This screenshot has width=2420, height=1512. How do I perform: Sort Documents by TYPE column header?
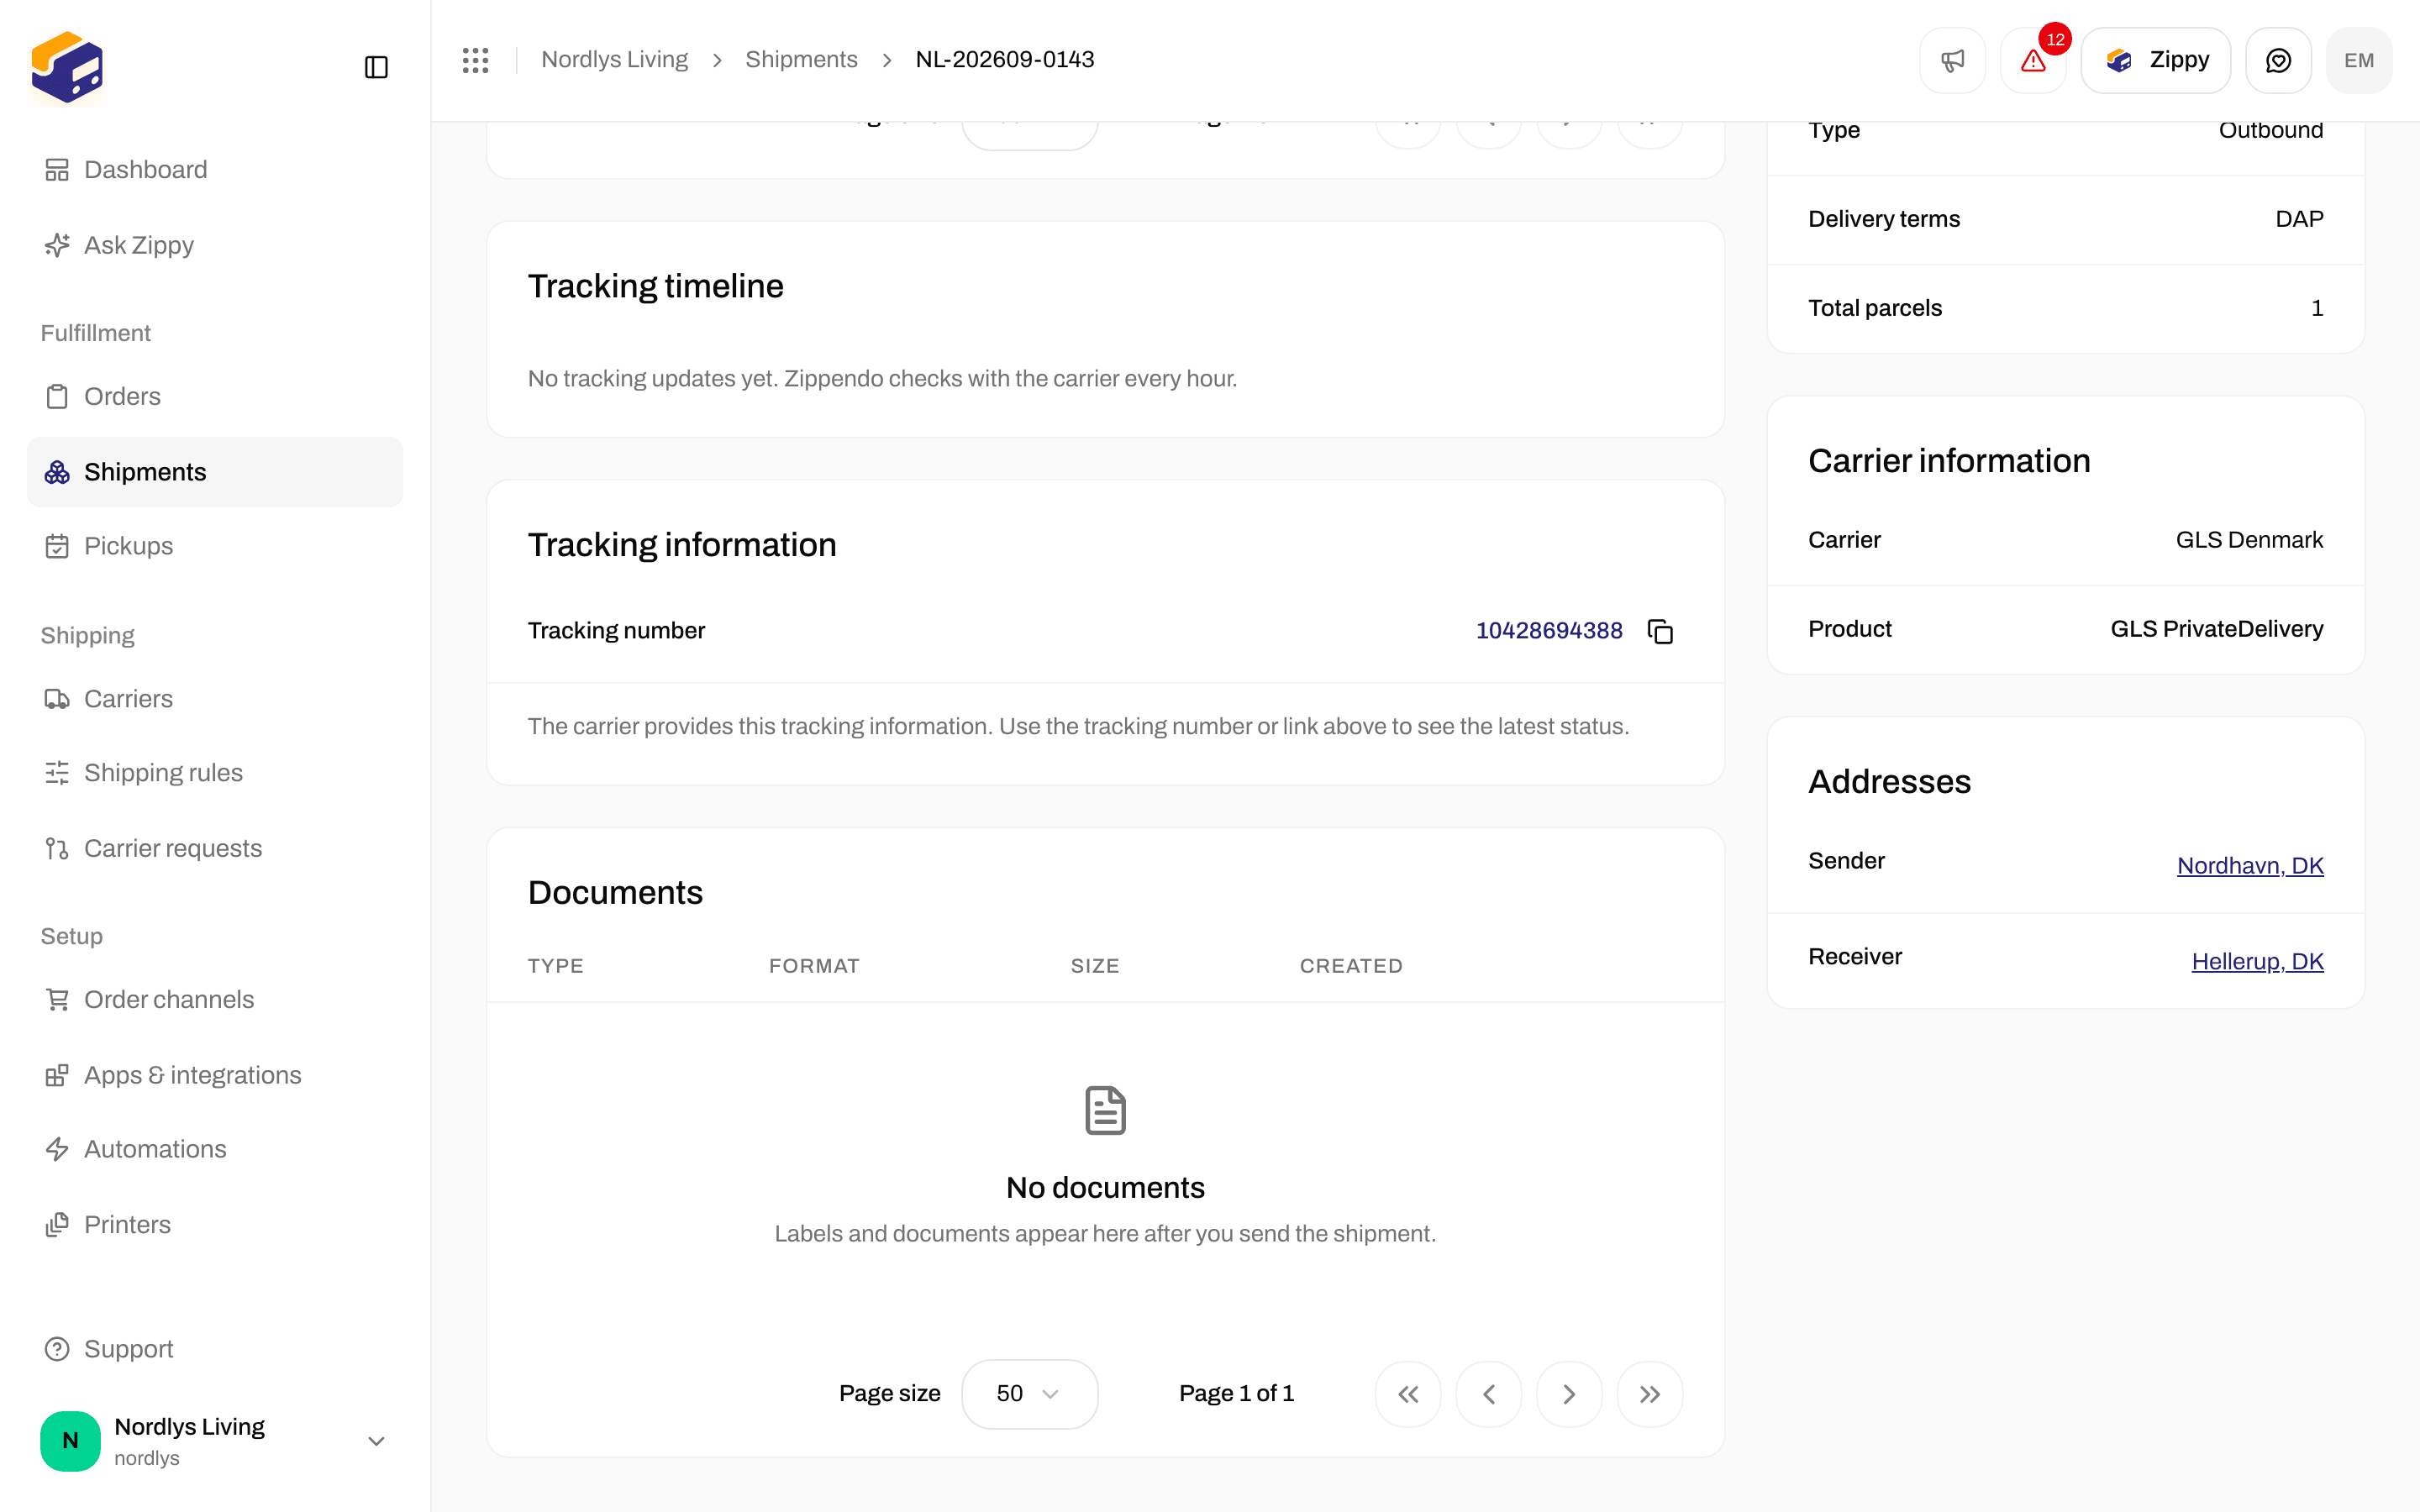pyautogui.click(x=556, y=966)
